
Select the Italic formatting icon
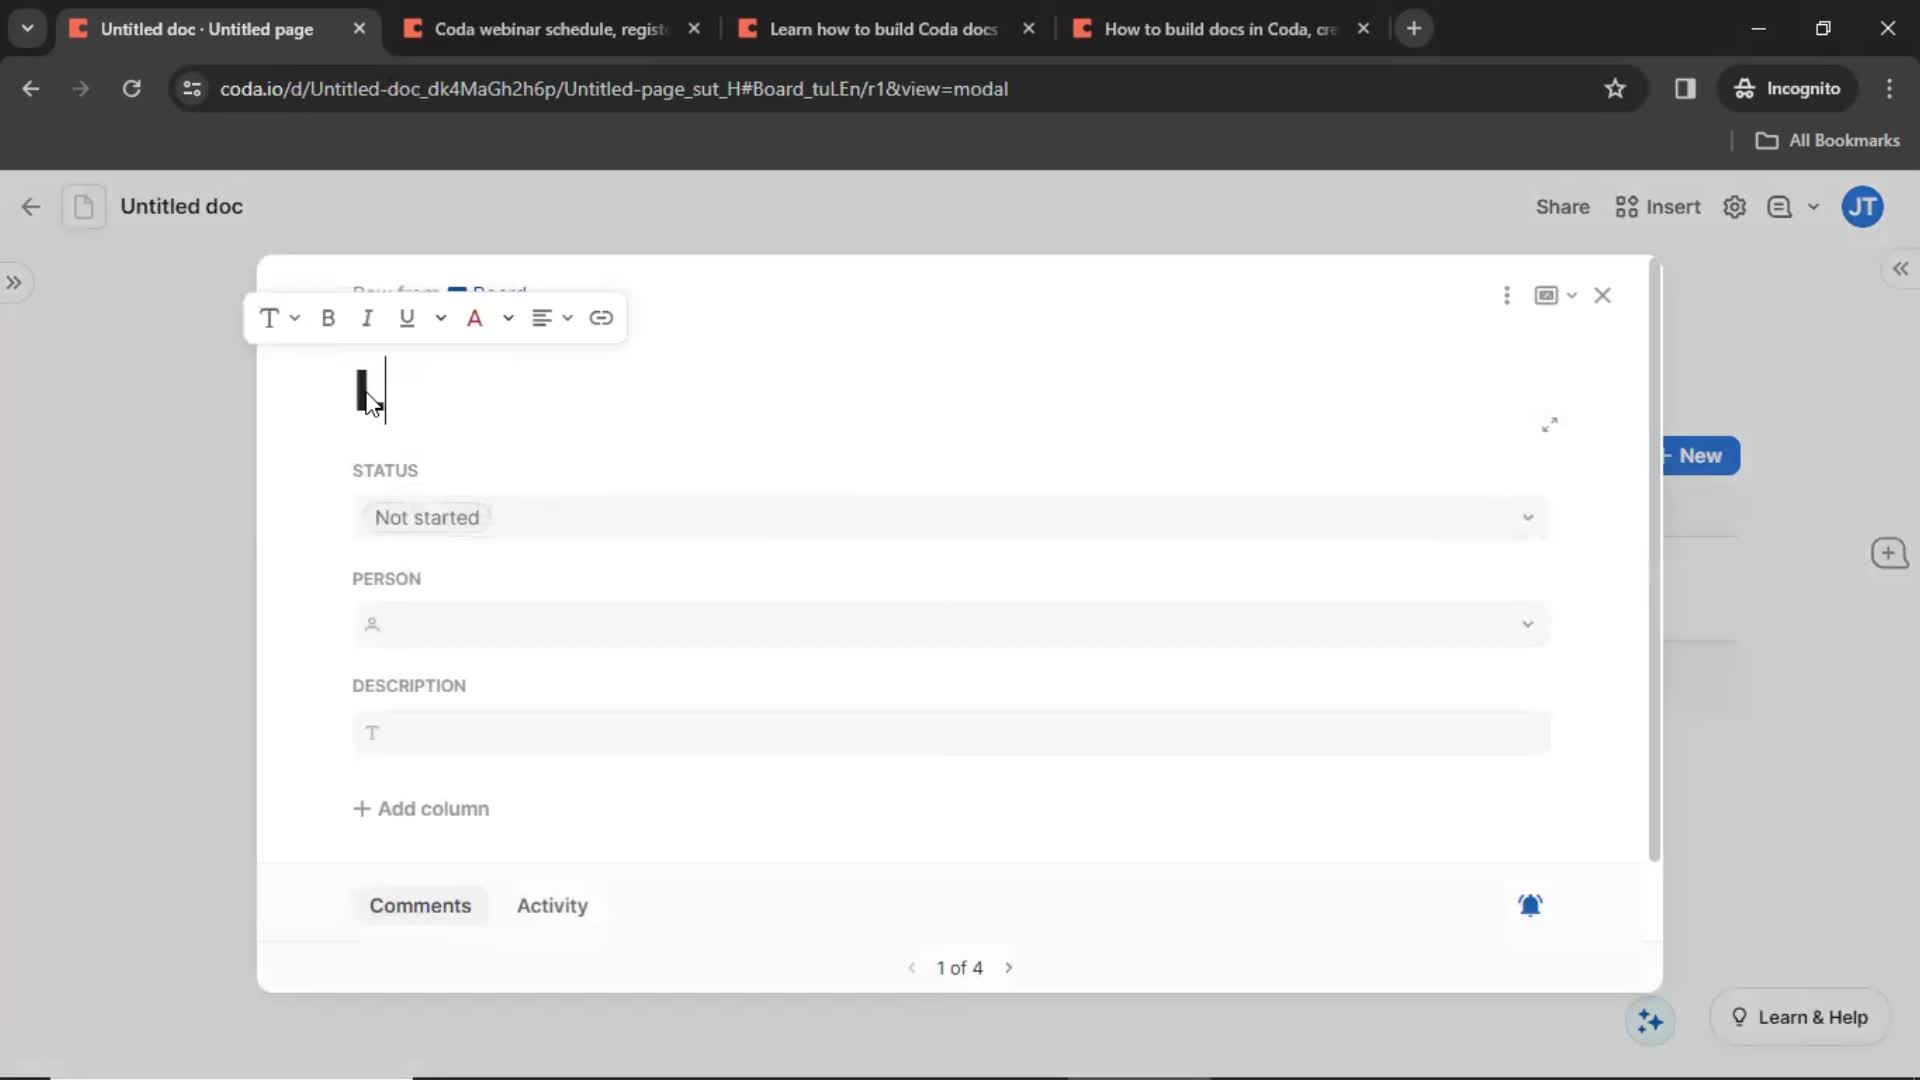367,316
